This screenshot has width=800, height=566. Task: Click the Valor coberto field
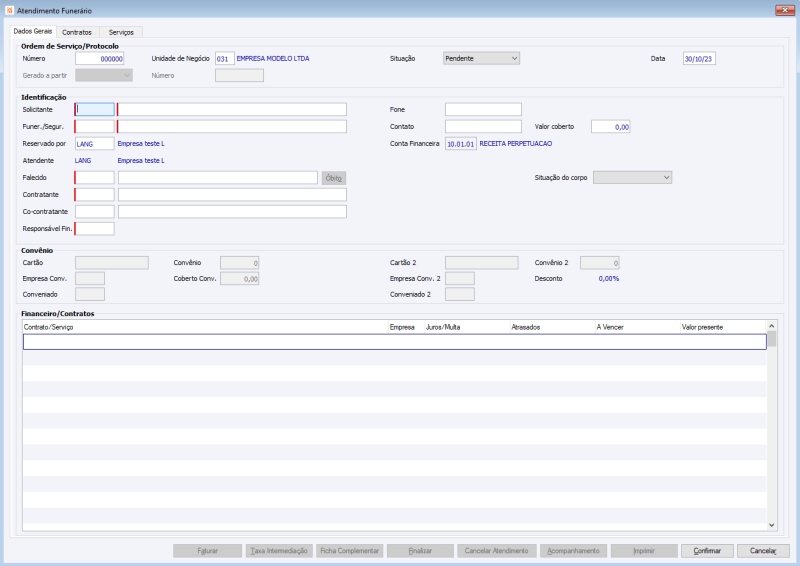pos(611,127)
